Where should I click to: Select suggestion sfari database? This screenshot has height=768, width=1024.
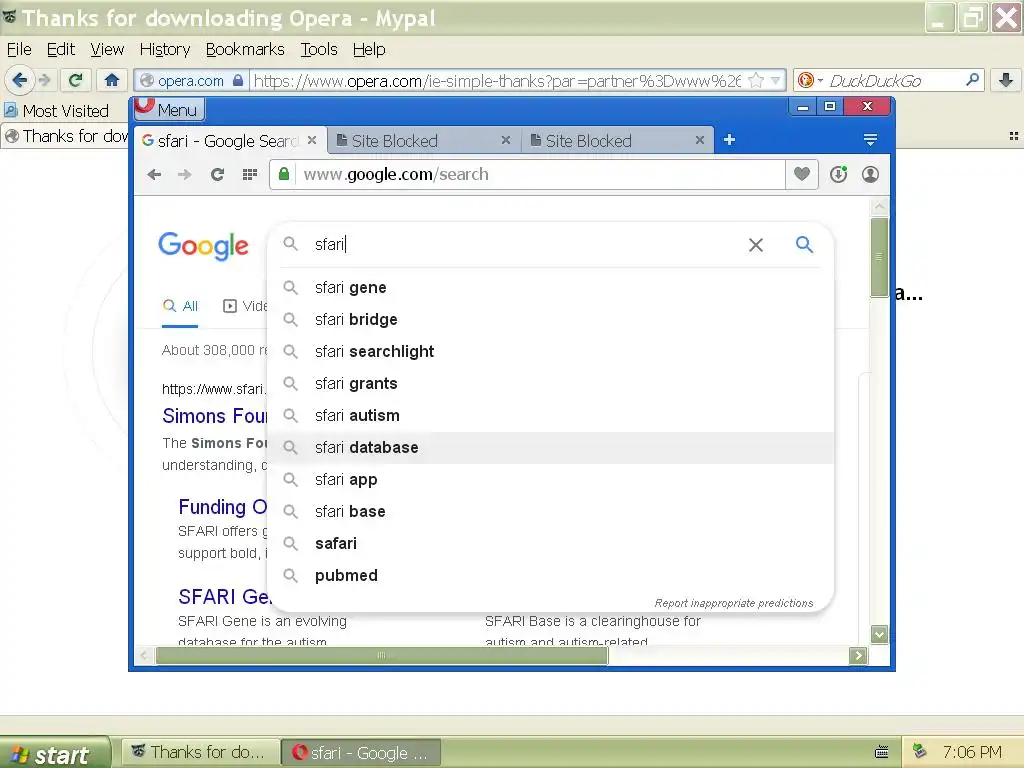coord(551,447)
